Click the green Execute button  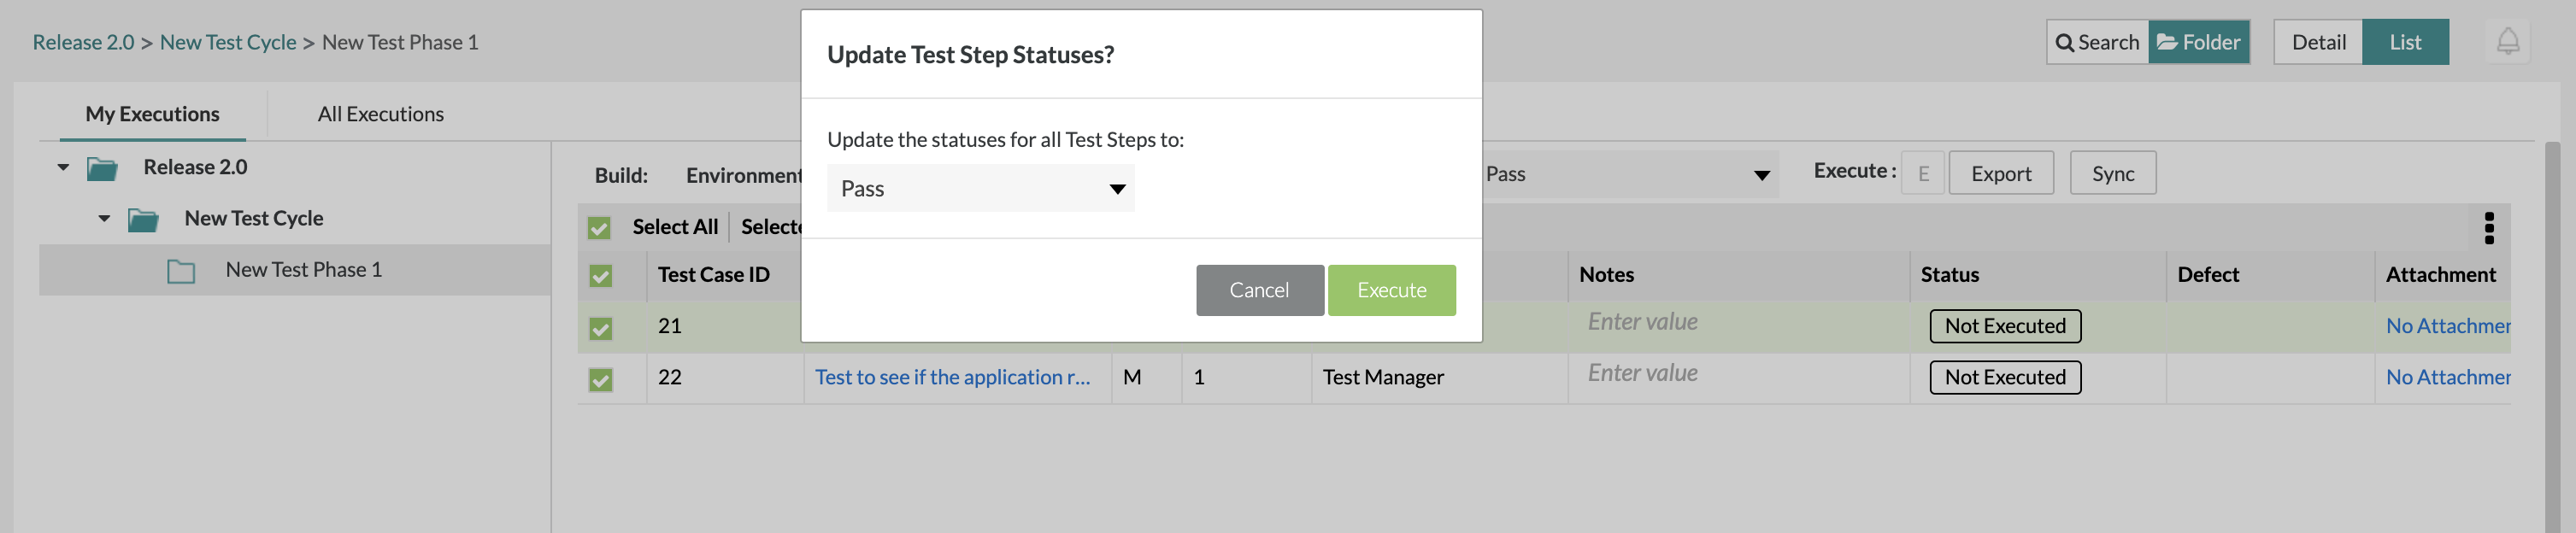click(1391, 290)
